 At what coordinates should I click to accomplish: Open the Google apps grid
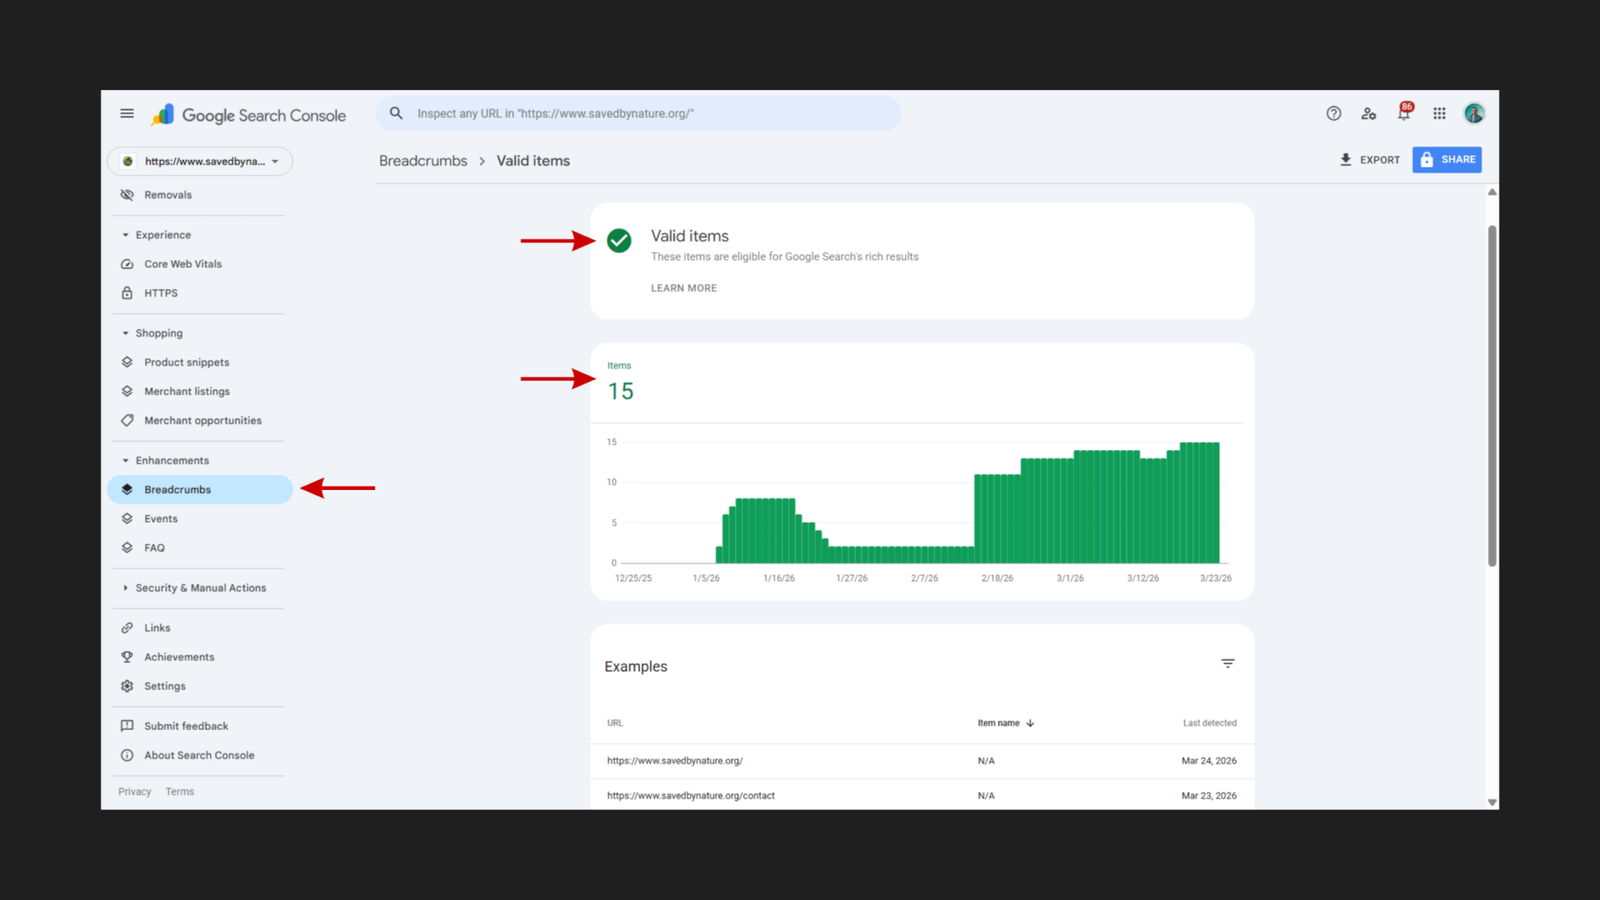[1439, 113]
